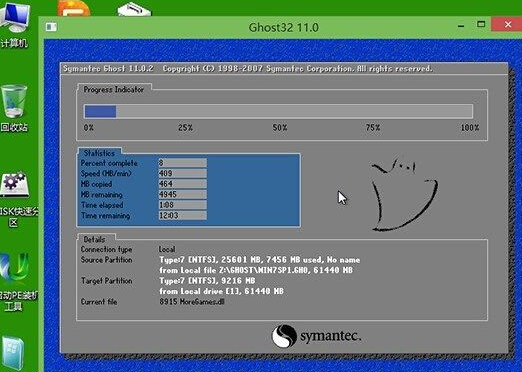This screenshot has height=372, width=522.
Task: Click the blue progress indicator bar
Action: [278, 111]
